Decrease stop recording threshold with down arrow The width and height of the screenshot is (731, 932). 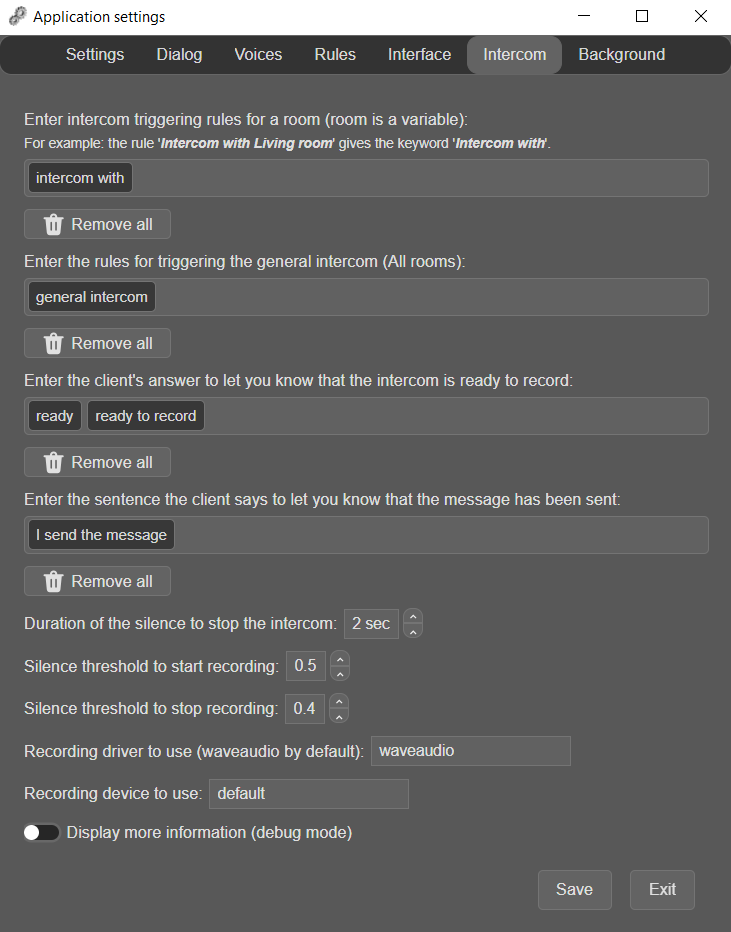[x=339, y=716]
